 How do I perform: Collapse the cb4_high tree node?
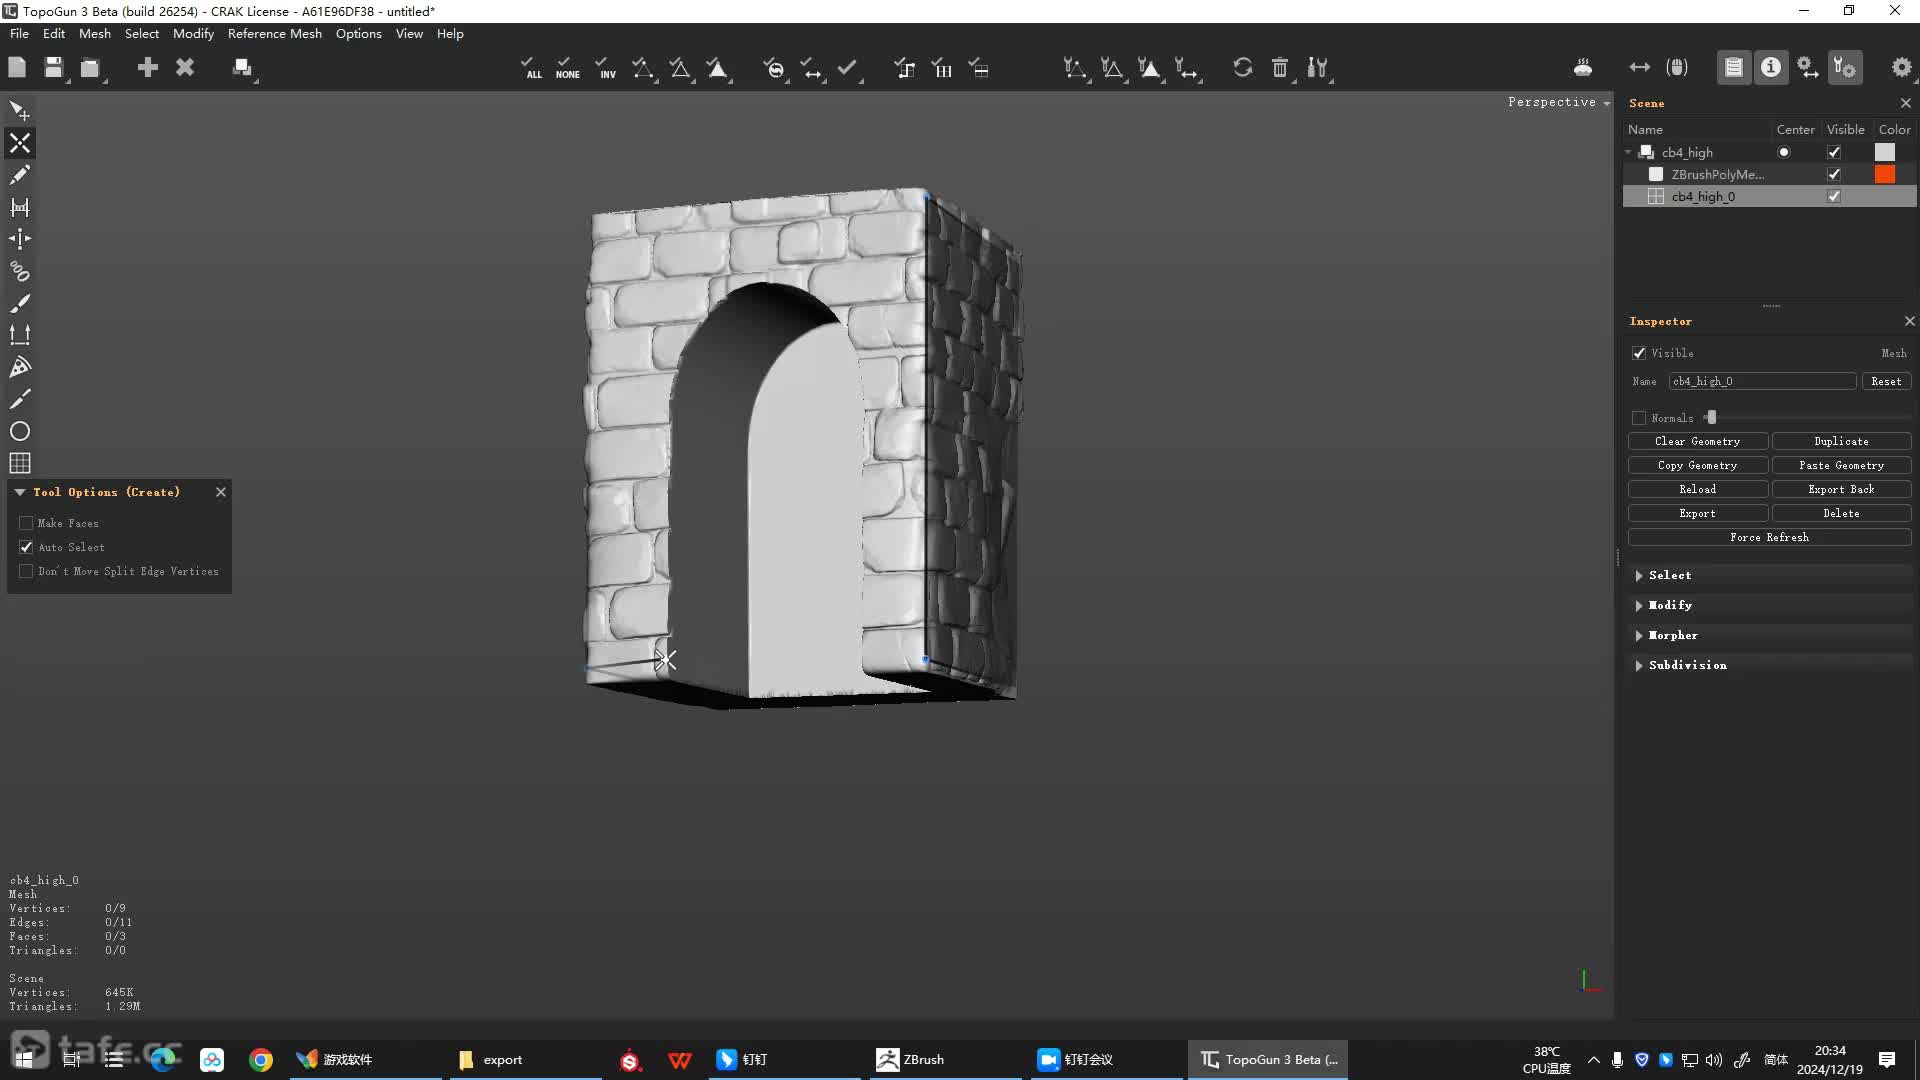(x=1629, y=152)
